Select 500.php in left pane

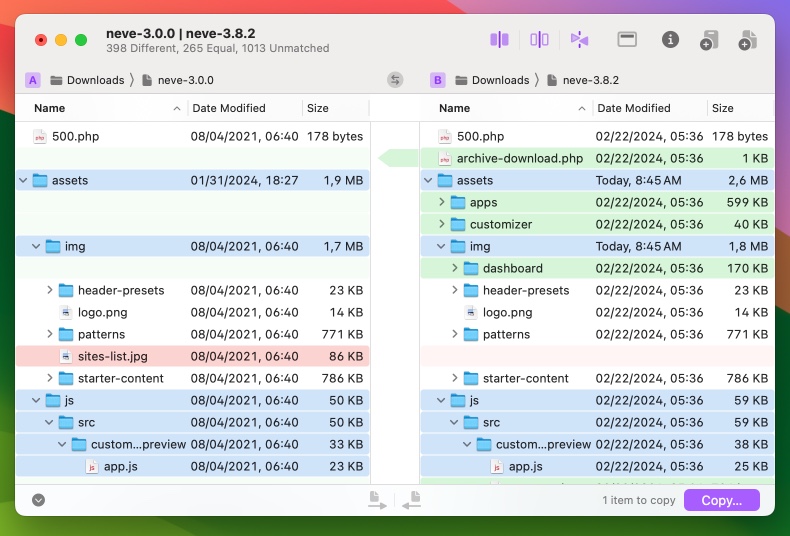point(192,136)
